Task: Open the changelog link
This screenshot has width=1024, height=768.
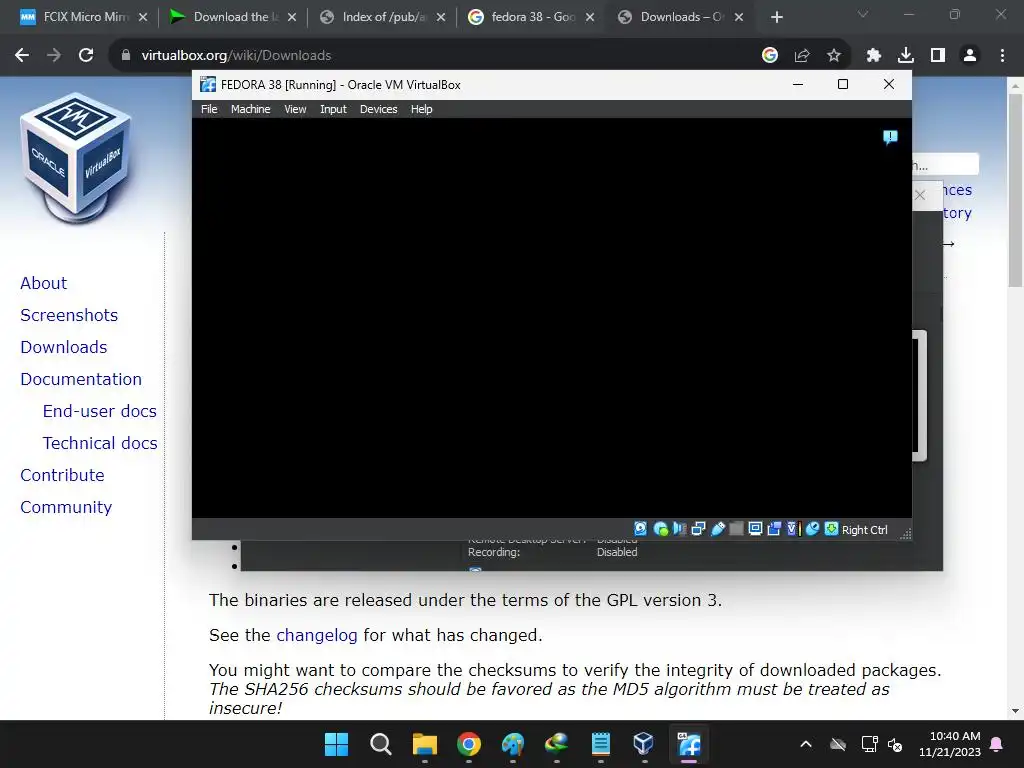Action: [317, 635]
